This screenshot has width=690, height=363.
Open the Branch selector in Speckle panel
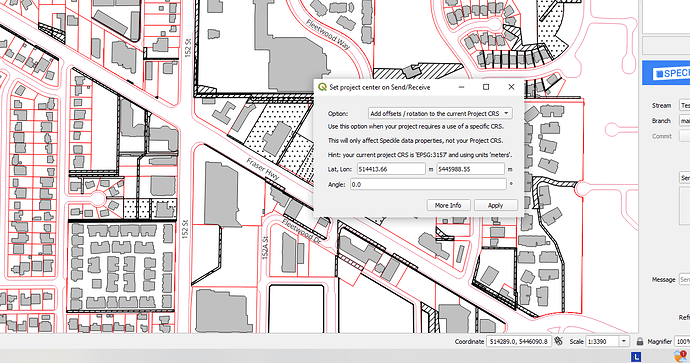tap(685, 121)
